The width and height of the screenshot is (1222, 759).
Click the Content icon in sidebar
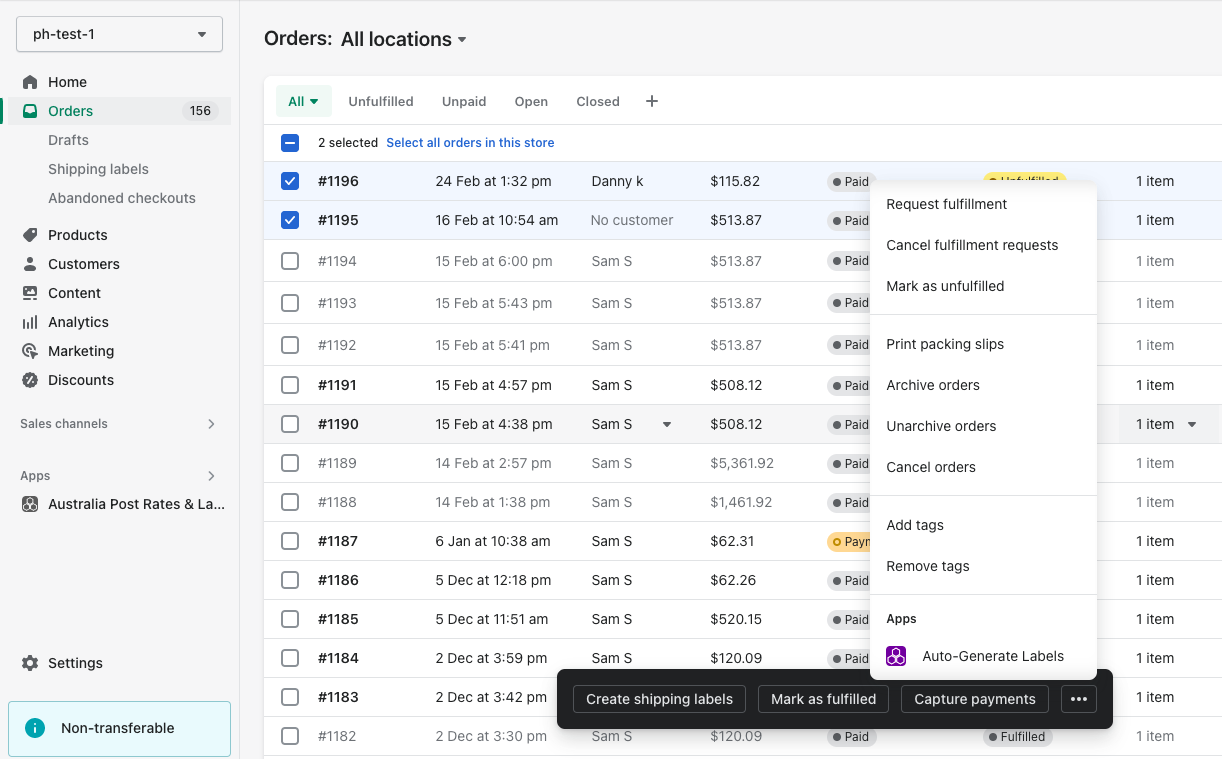[x=30, y=293]
